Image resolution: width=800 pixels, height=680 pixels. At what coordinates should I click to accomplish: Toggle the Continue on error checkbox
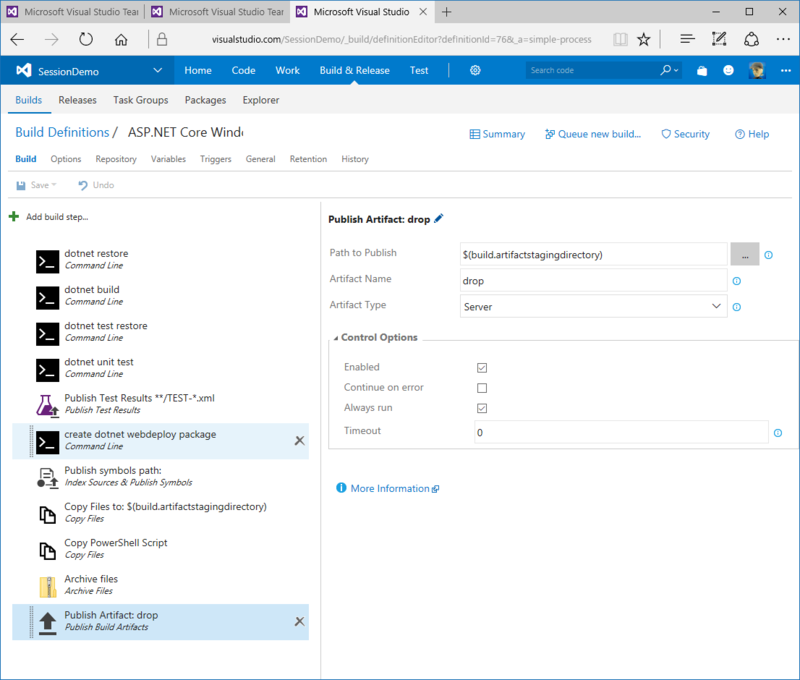point(482,388)
